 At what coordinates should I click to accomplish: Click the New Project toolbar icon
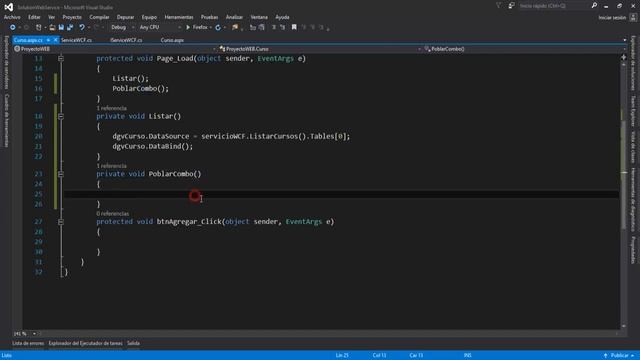click(x=39, y=27)
